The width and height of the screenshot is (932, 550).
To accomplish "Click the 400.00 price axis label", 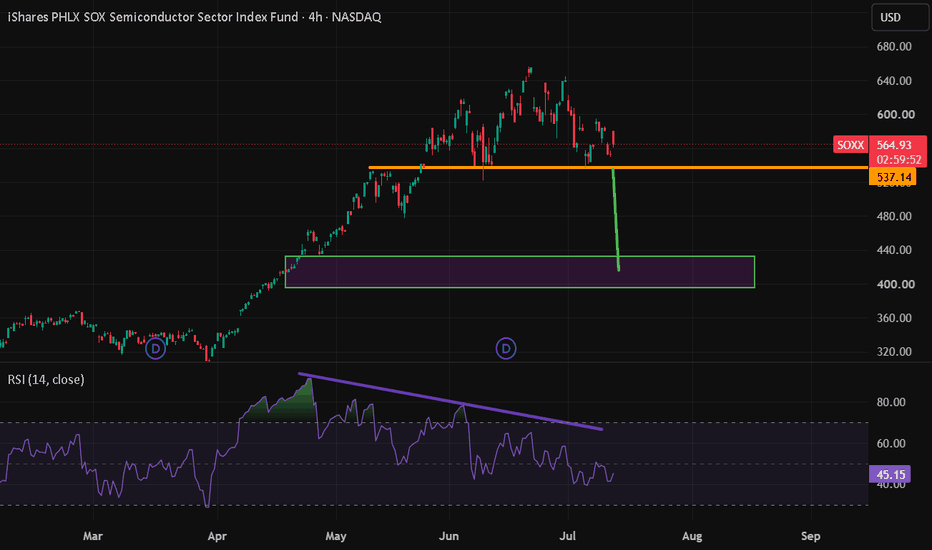I will pos(894,284).
